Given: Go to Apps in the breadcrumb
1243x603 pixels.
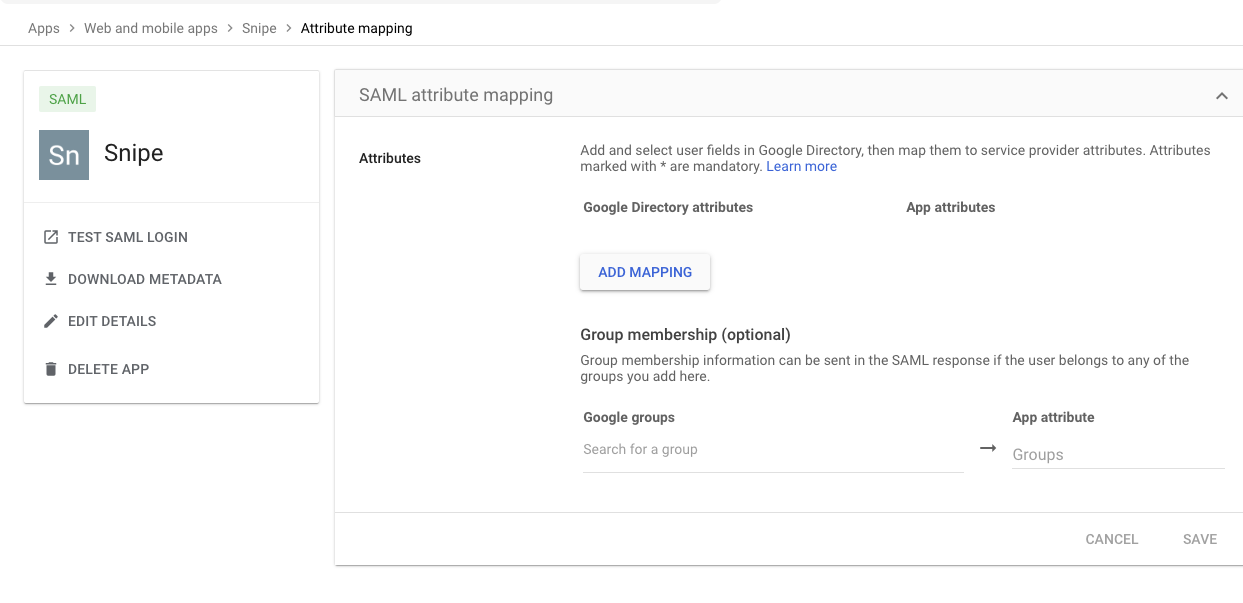Looking at the screenshot, I should coord(44,28).
